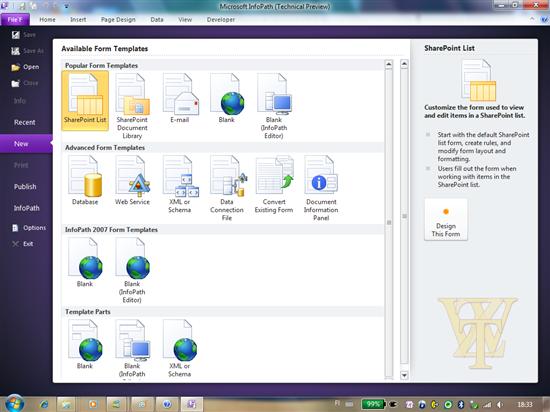This screenshot has height=412, width=550.
Task: Select the Database form template
Action: pyautogui.click(x=85, y=180)
